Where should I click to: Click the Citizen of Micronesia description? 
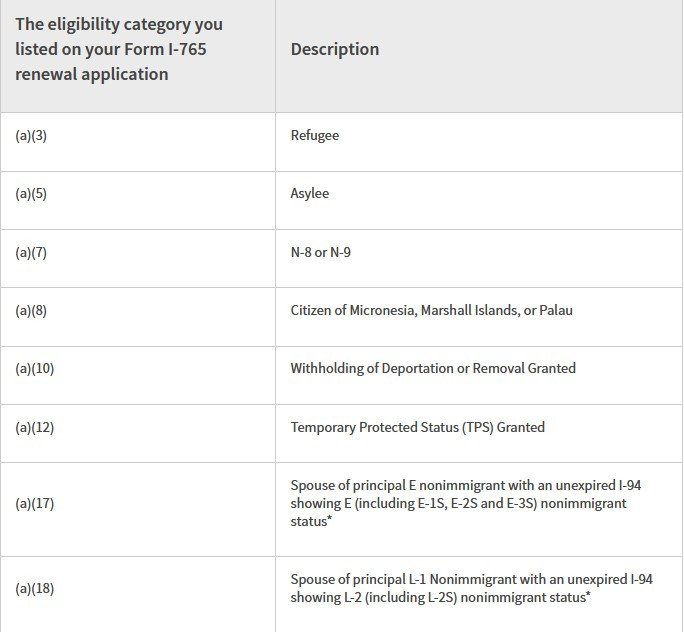[x=432, y=310]
